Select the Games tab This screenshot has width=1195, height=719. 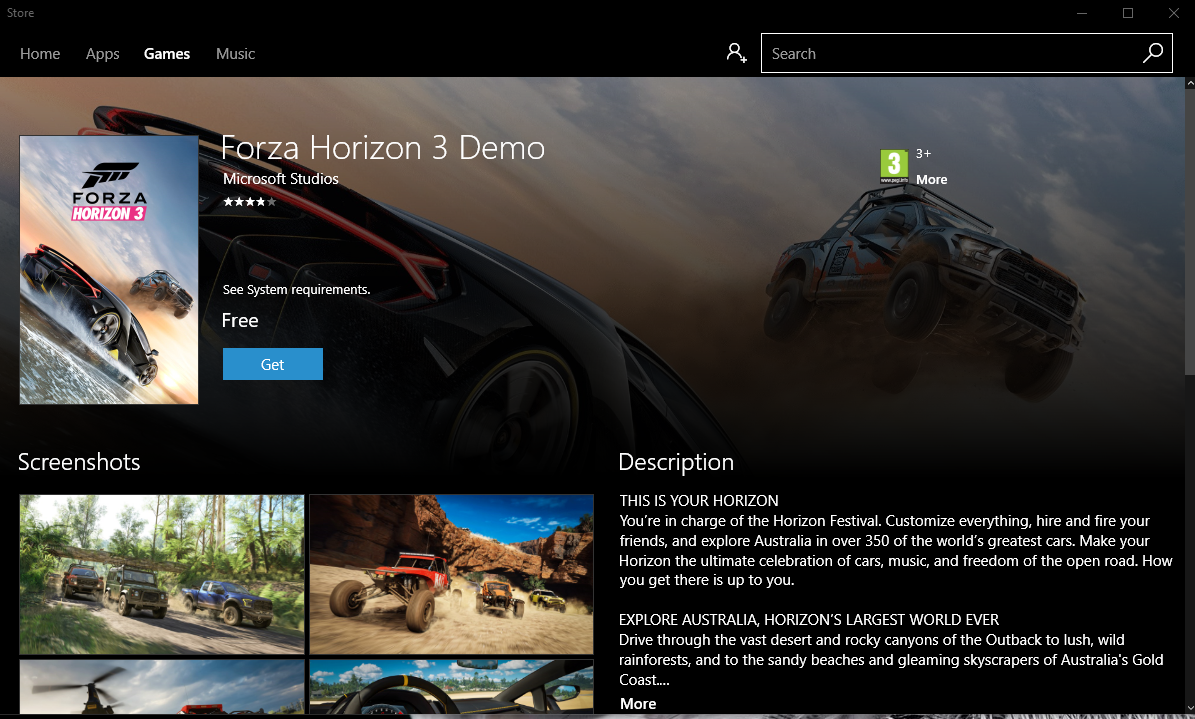167,53
